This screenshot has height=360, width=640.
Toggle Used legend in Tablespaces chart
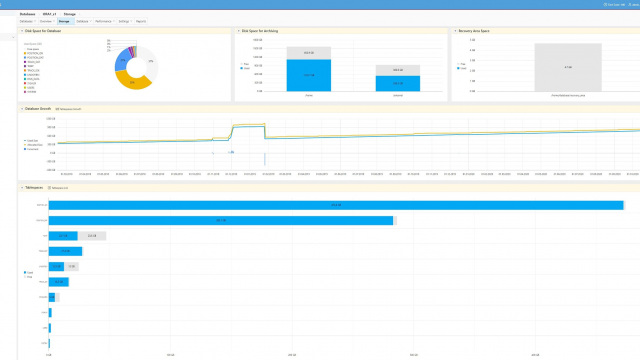(x=28, y=272)
